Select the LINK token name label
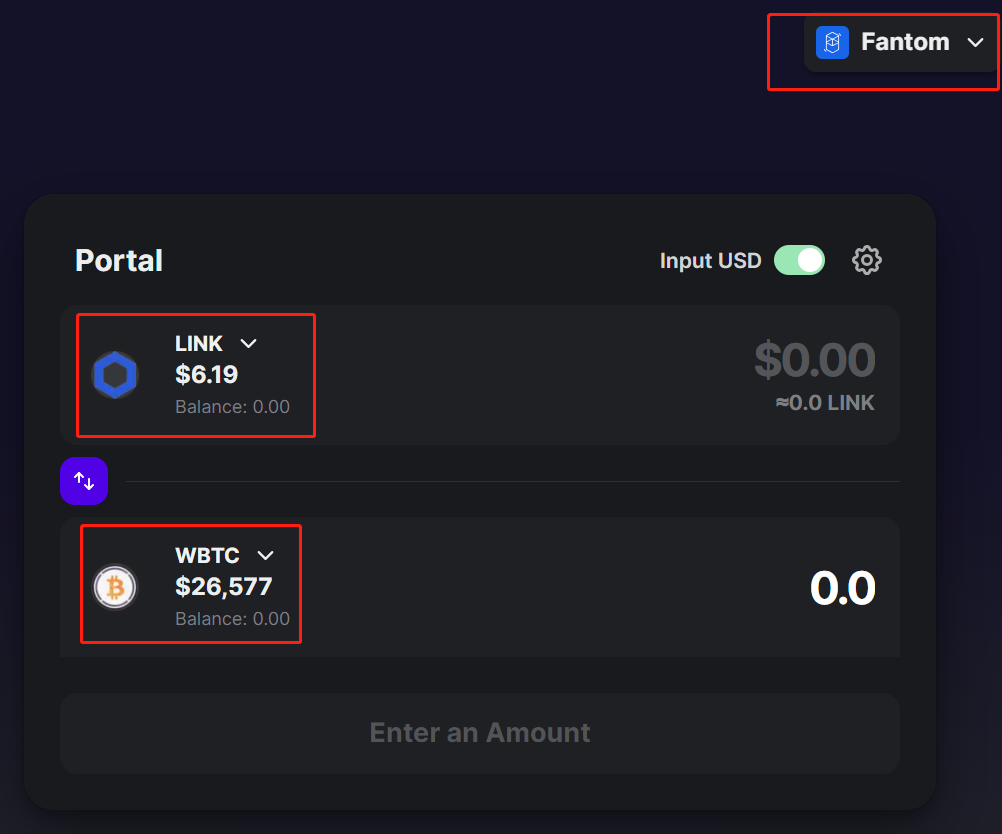1002x834 pixels. coord(199,344)
